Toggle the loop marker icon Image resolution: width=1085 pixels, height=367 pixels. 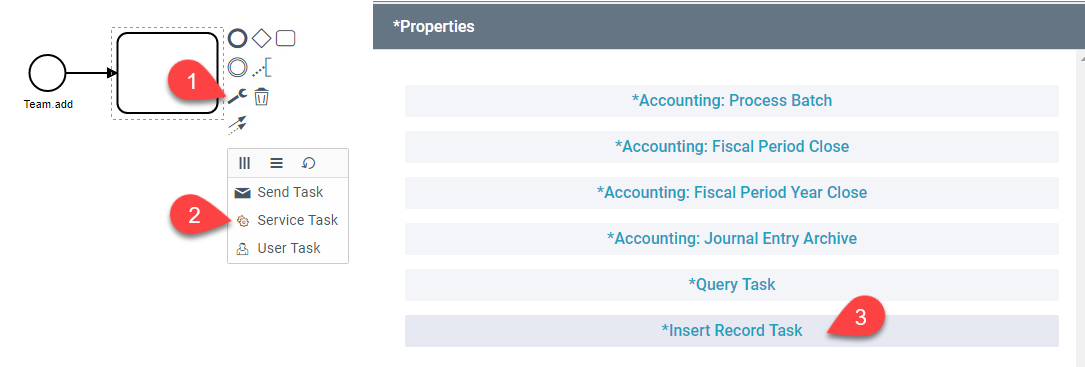pos(309,163)
